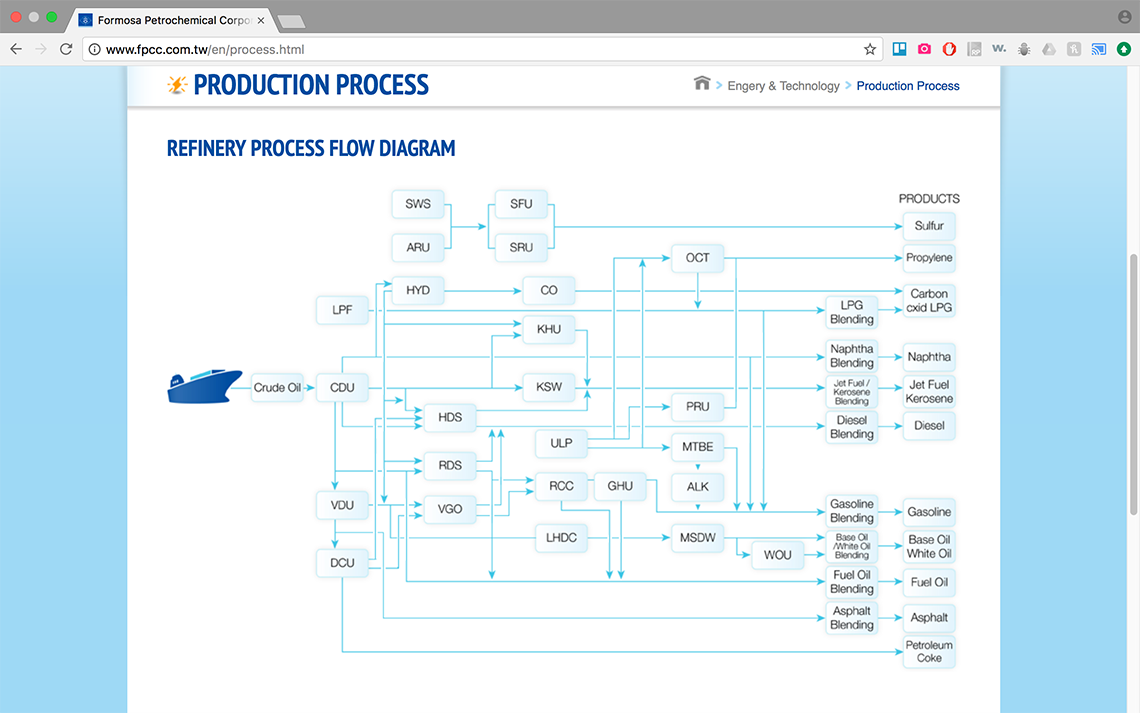This screenshot has height=713, width=1140.
Task: Open Production Process breadcrumb link
Action: (907, 86)
